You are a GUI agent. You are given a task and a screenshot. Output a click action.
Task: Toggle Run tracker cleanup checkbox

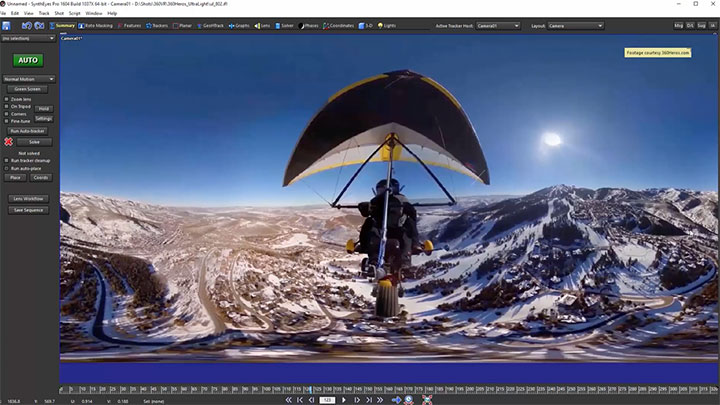(x=6, y=161)
